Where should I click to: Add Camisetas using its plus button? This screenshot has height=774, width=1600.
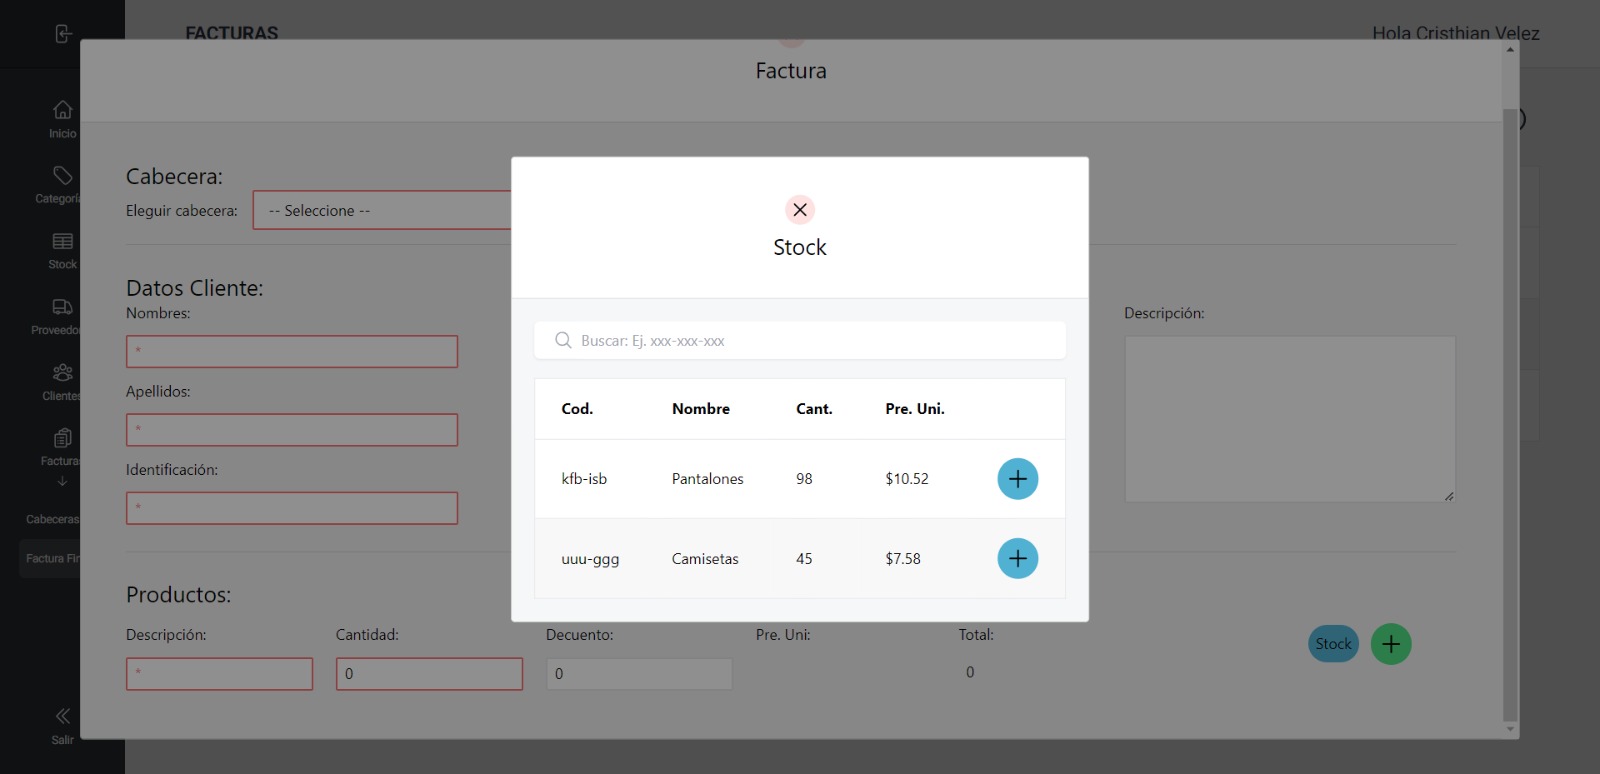[1017, 559]
